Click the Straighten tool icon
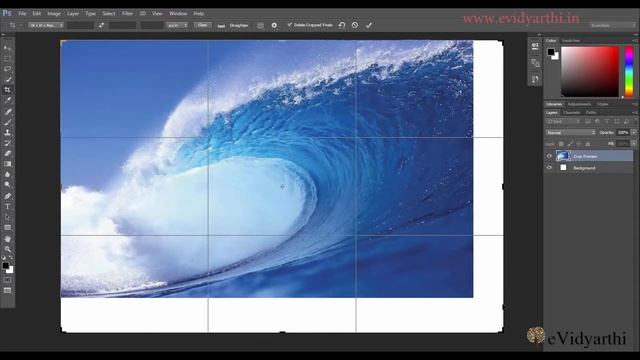Screen dimensions: 640x360 coord(221,25)
